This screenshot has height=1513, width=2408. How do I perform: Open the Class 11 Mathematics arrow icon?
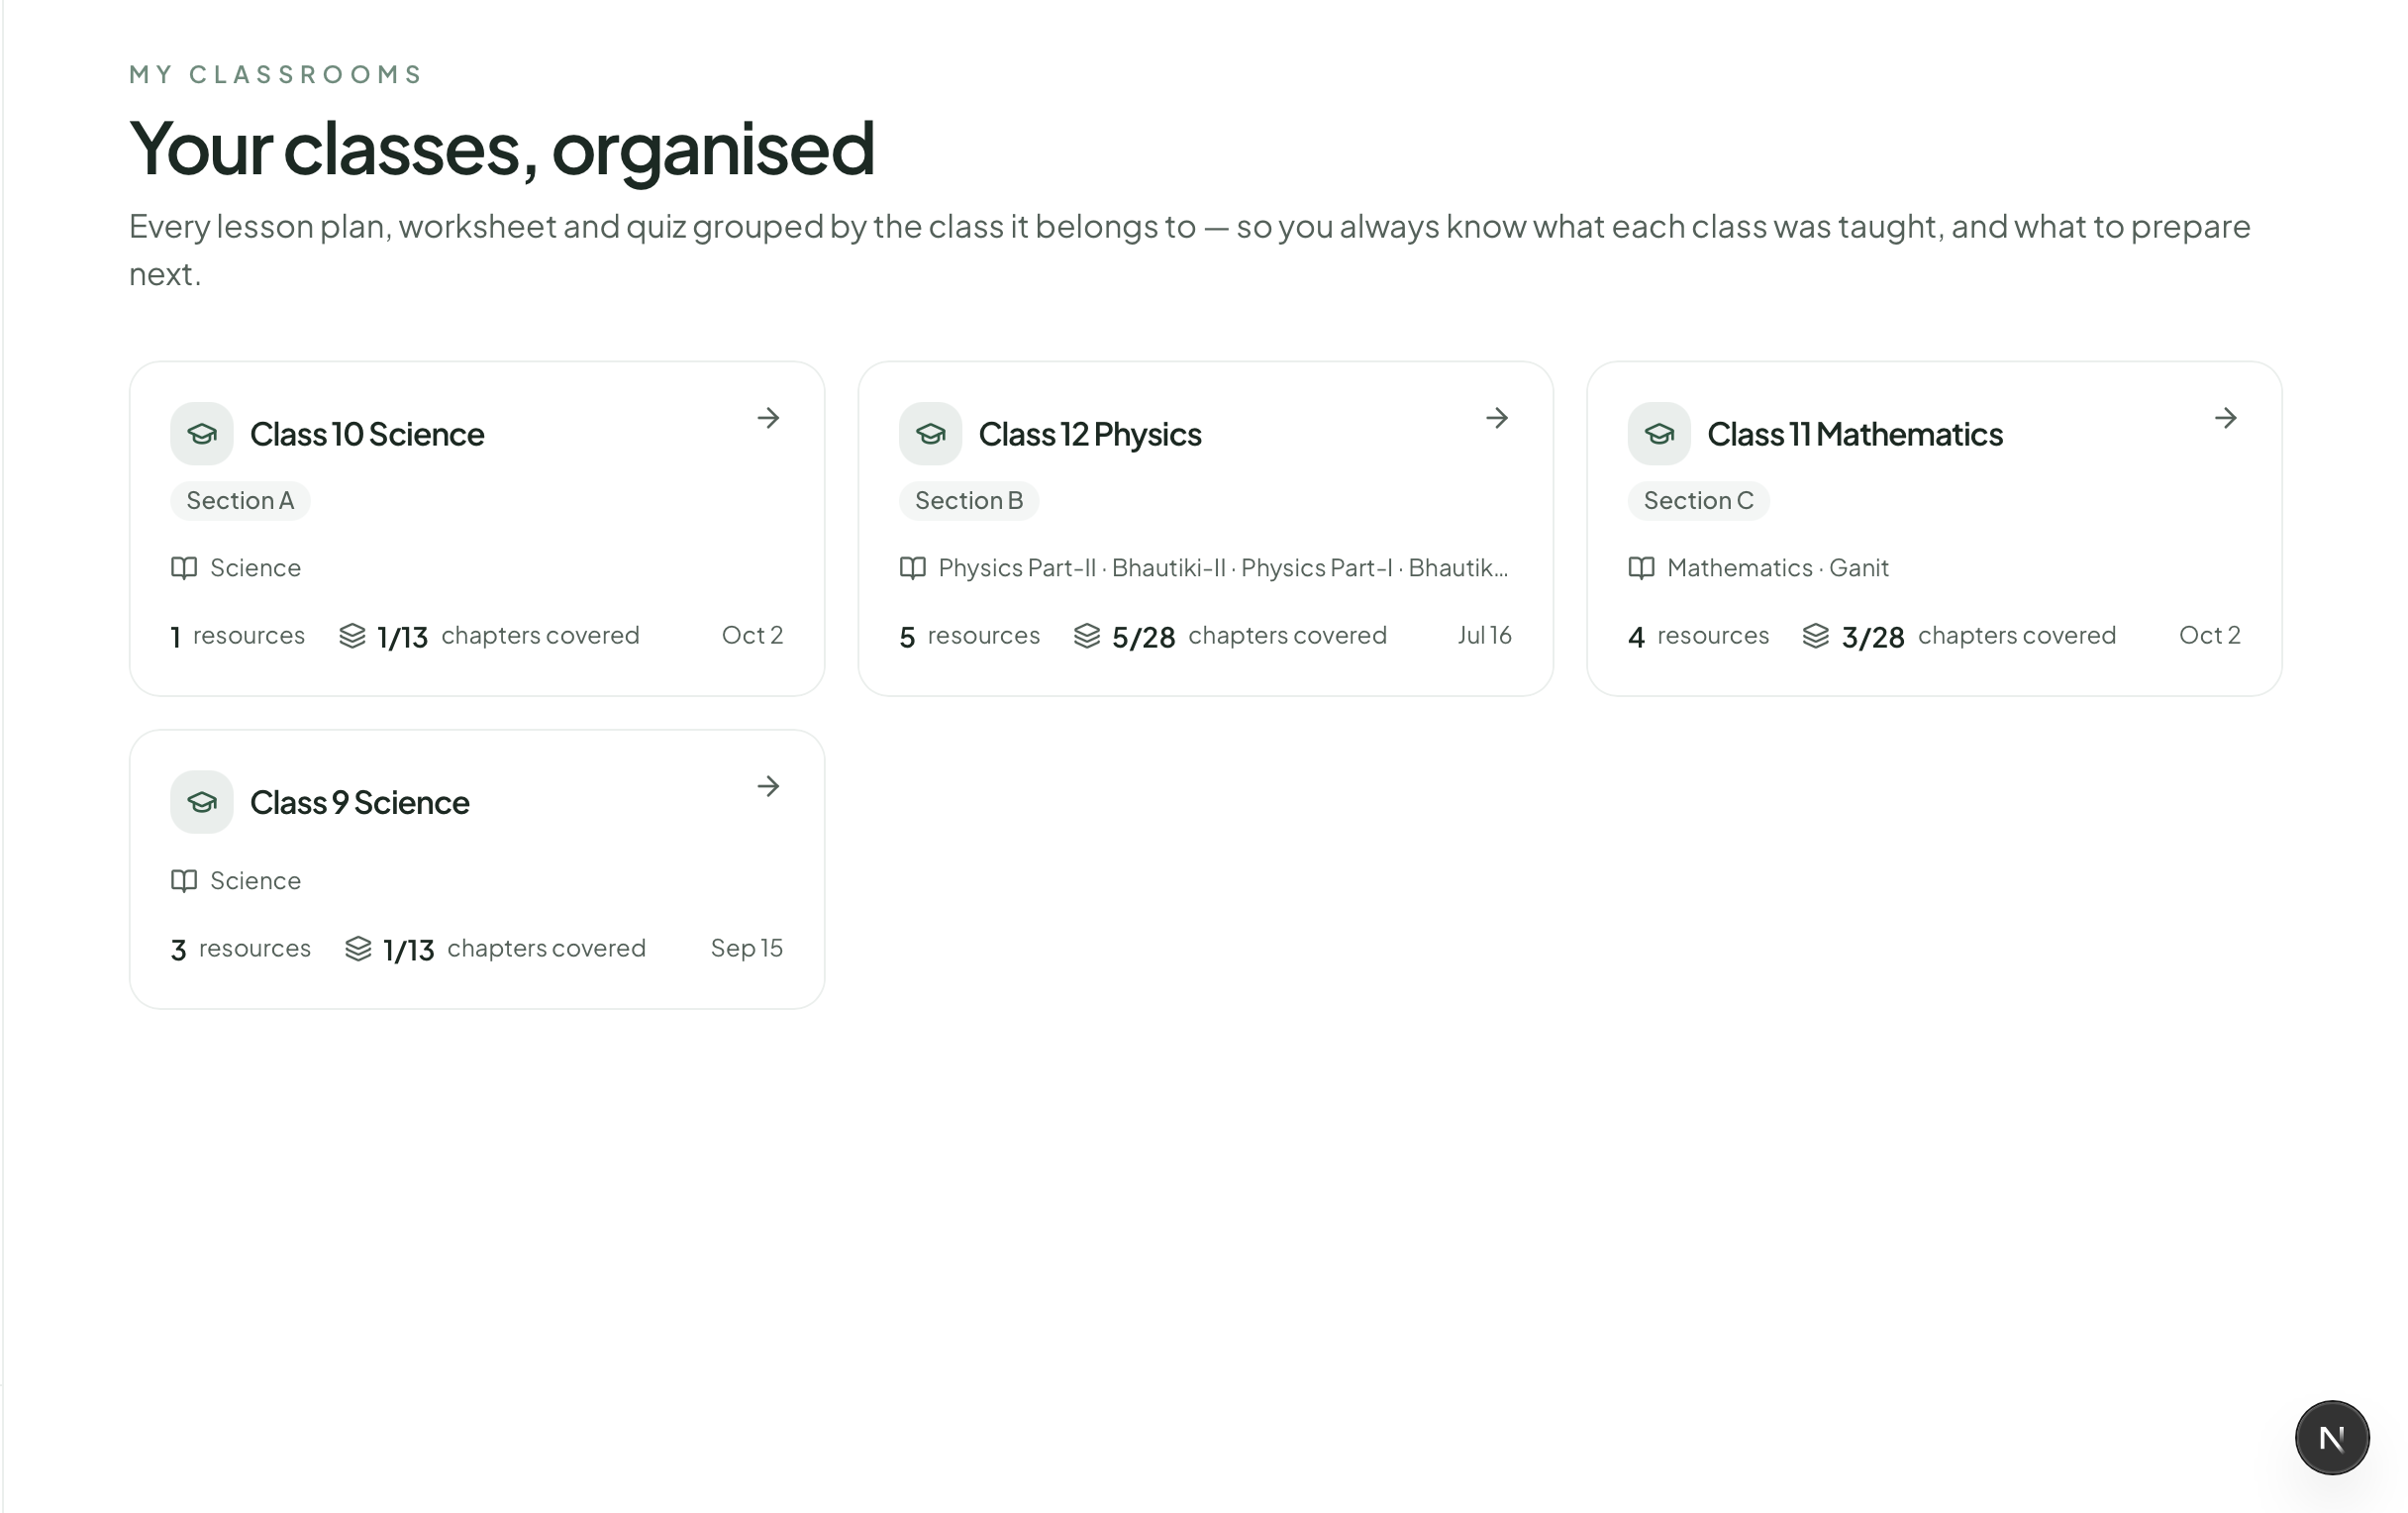coord(2226,418)
